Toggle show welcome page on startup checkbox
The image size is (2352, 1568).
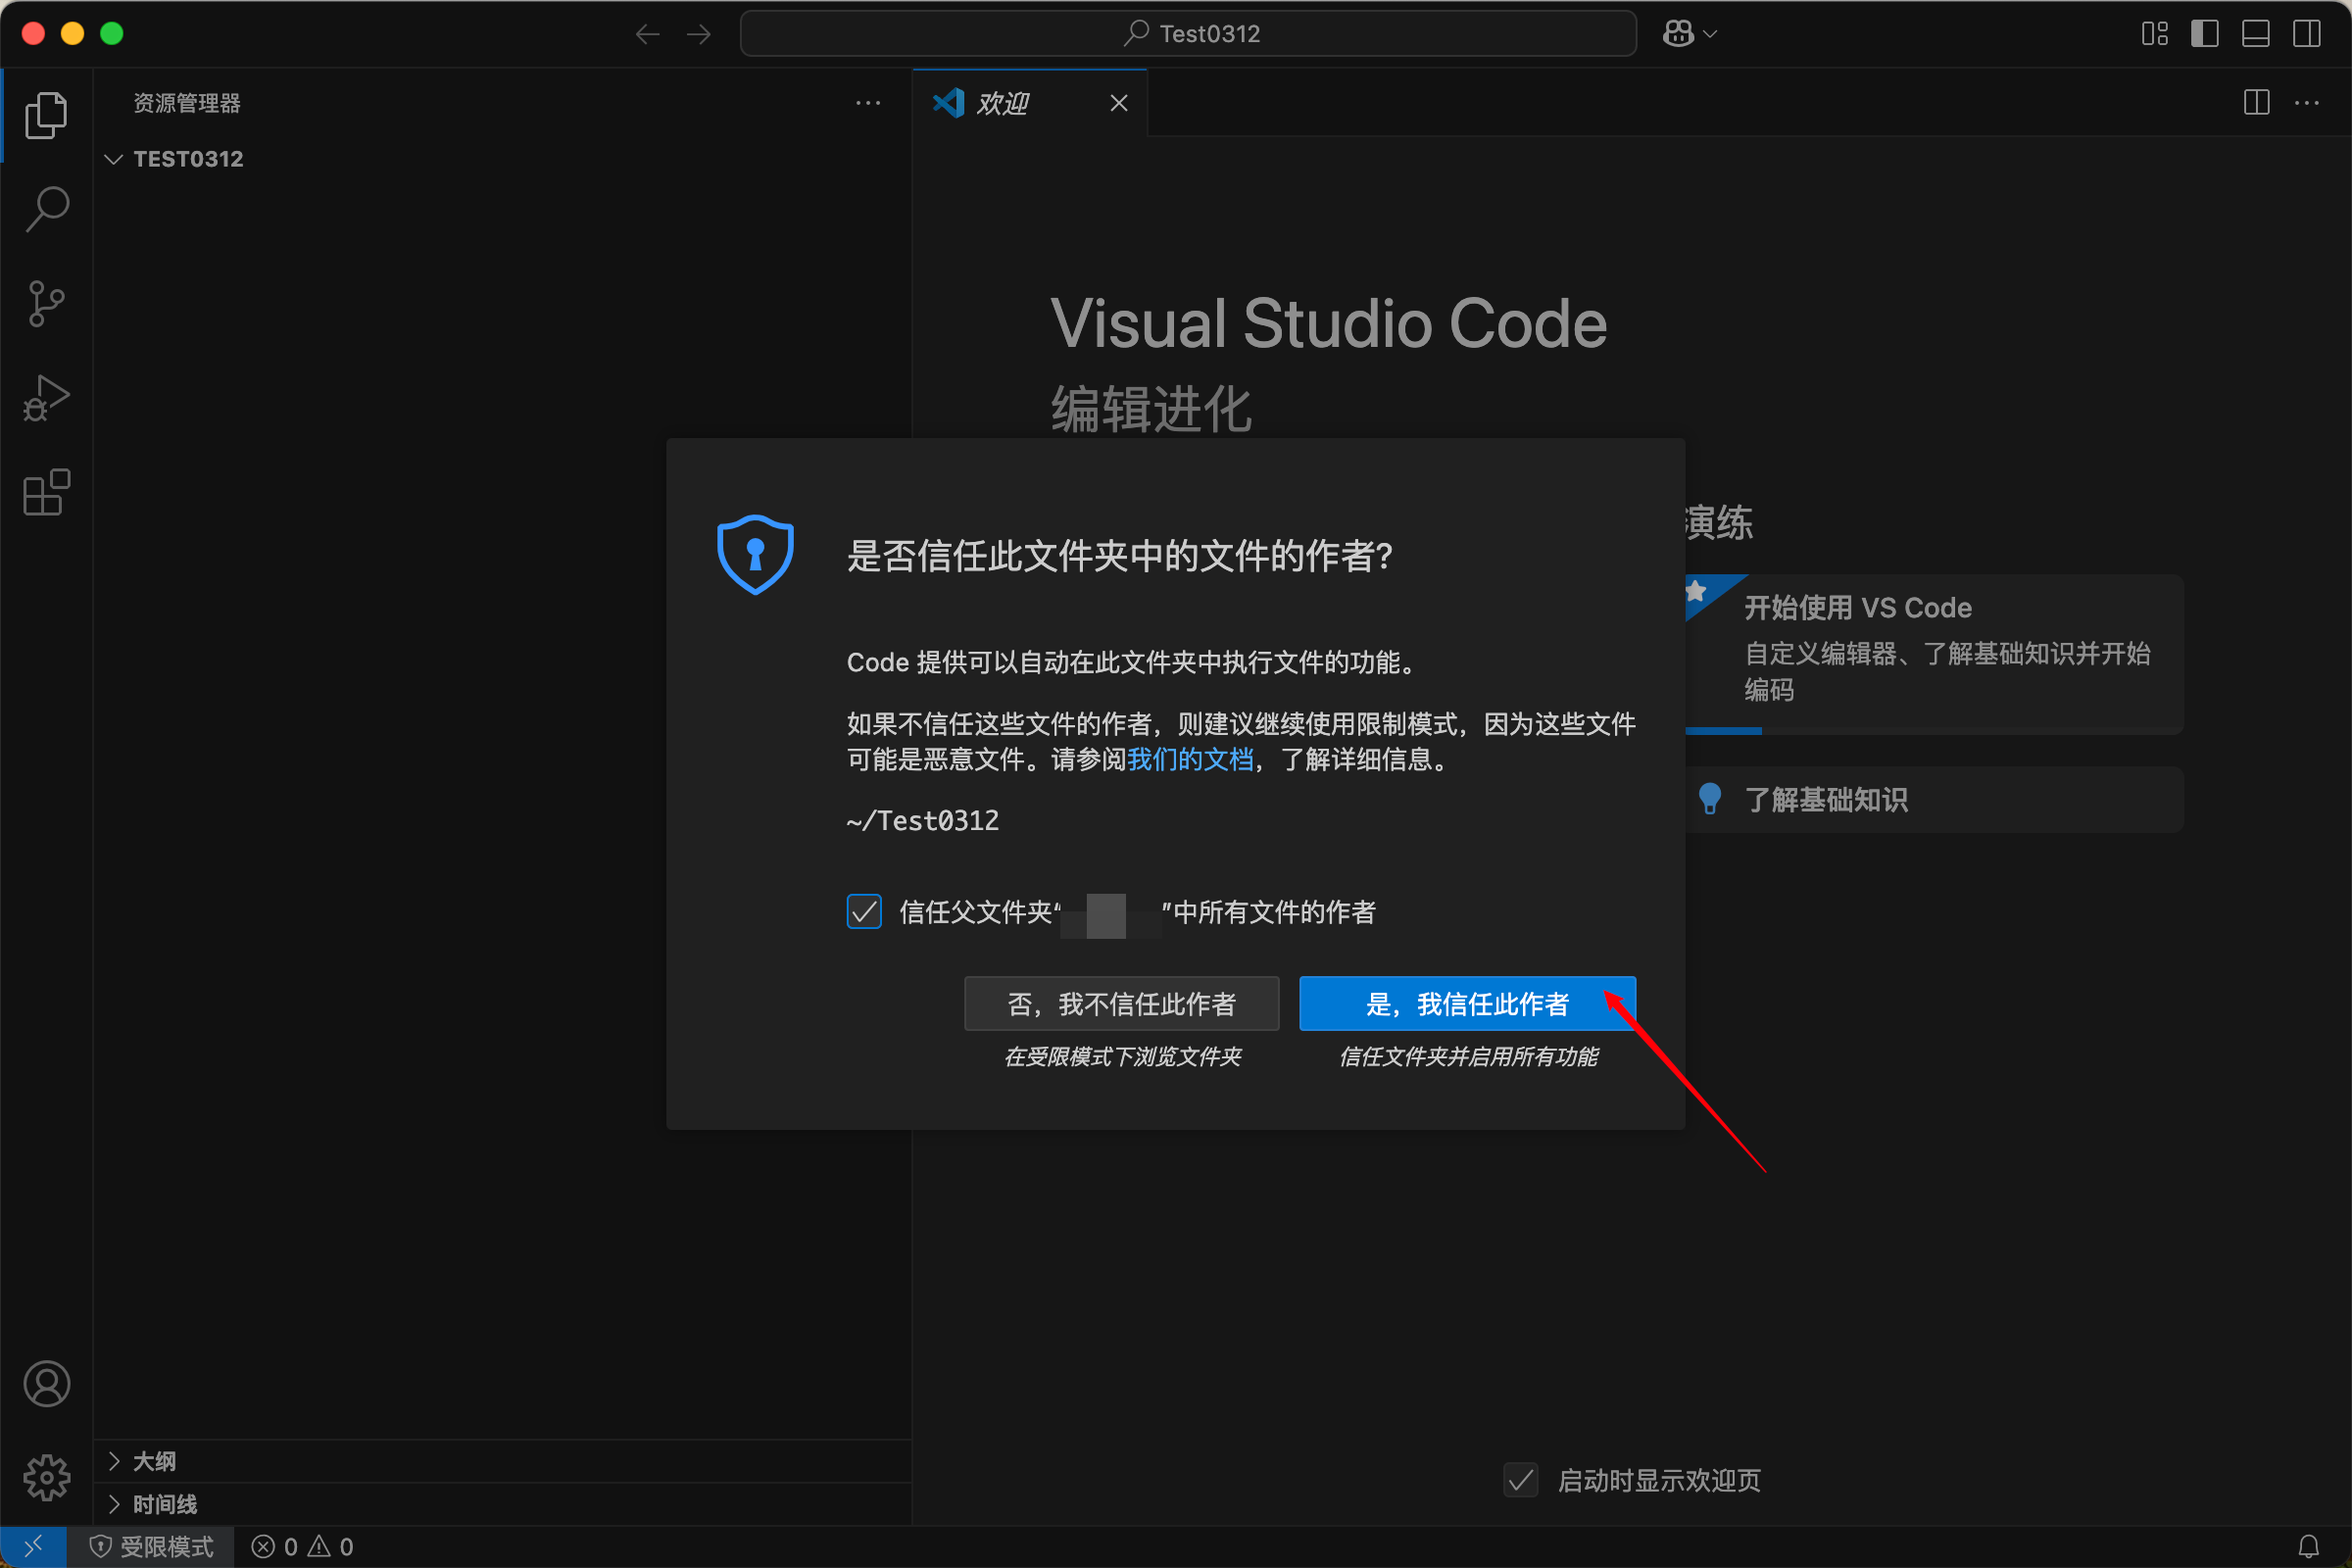coord(1520,1480)
